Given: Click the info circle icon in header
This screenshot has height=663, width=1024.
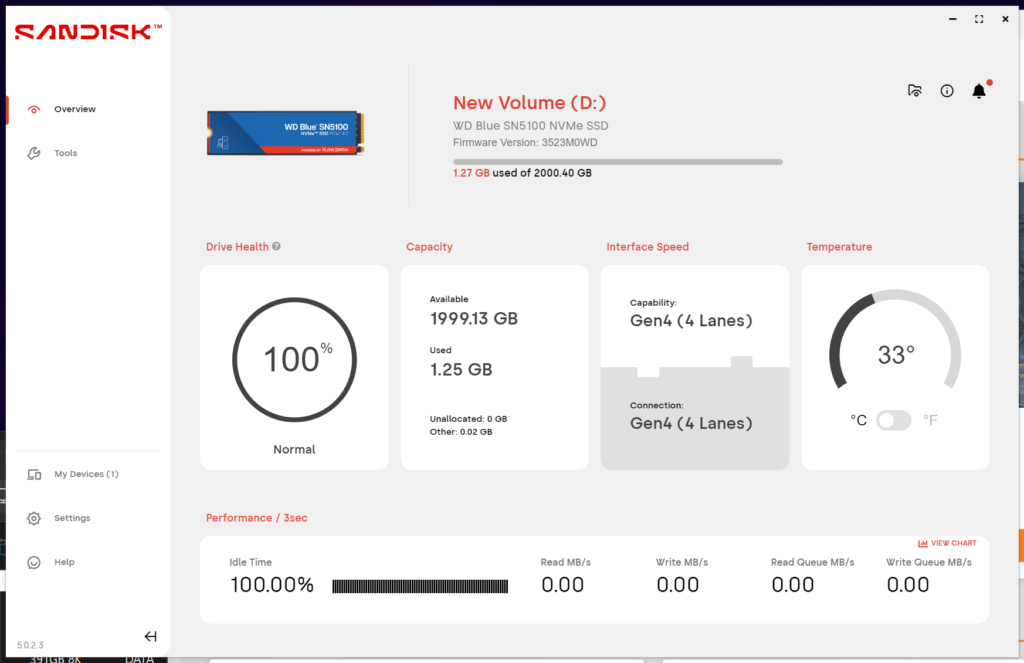Looking at the screenshot, I should click(947, 91).
